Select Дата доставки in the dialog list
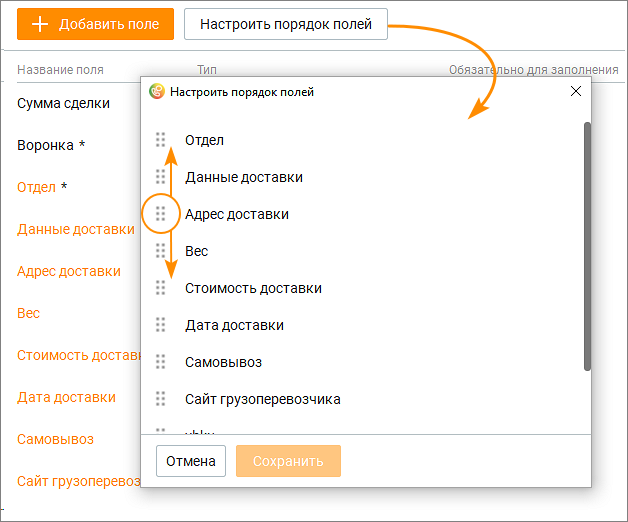The image size is (628, 522). pos(234,325)
